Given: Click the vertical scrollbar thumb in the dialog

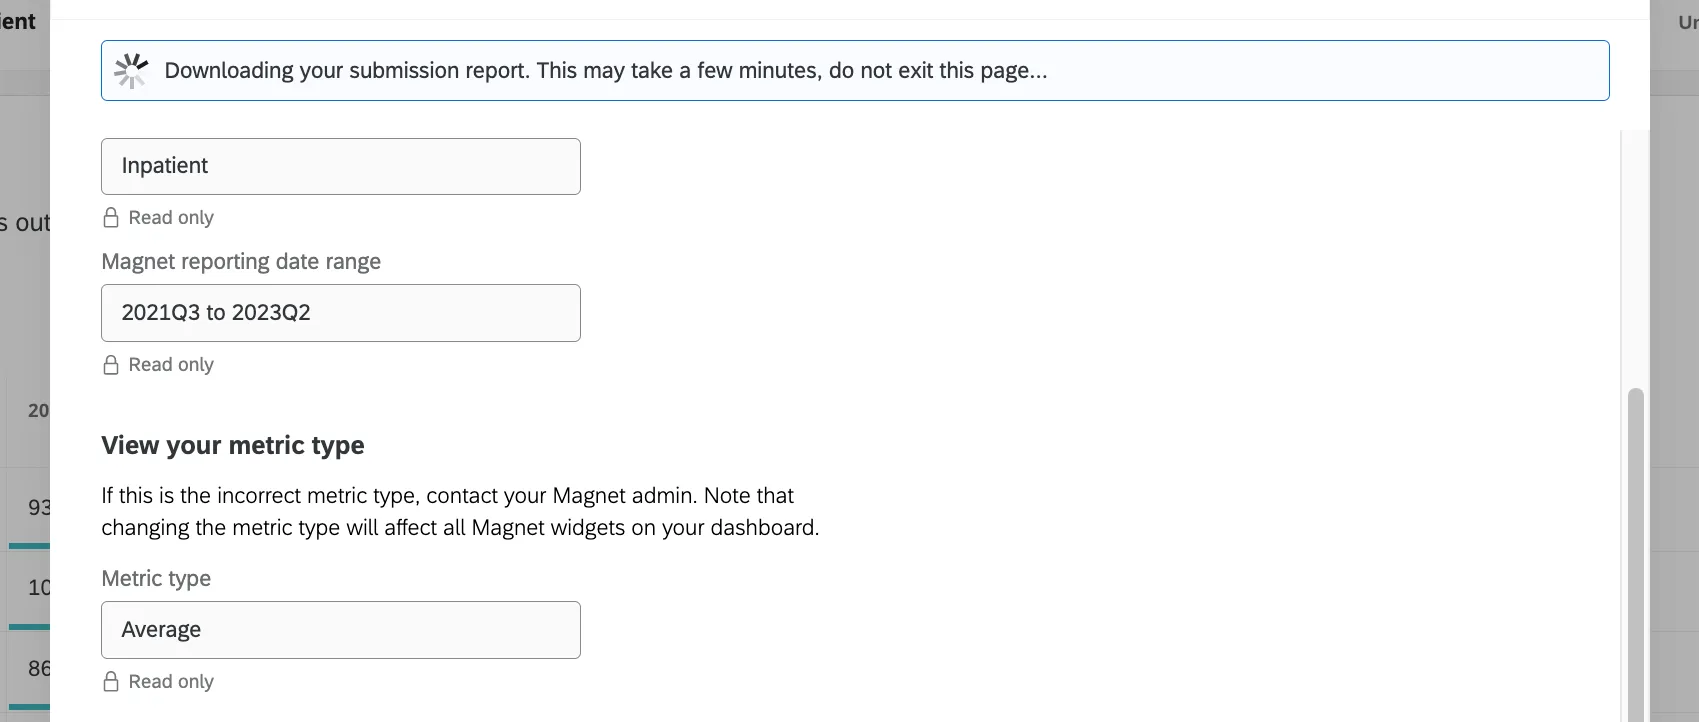Looking at the screenshot, I should coord(1635,550).
